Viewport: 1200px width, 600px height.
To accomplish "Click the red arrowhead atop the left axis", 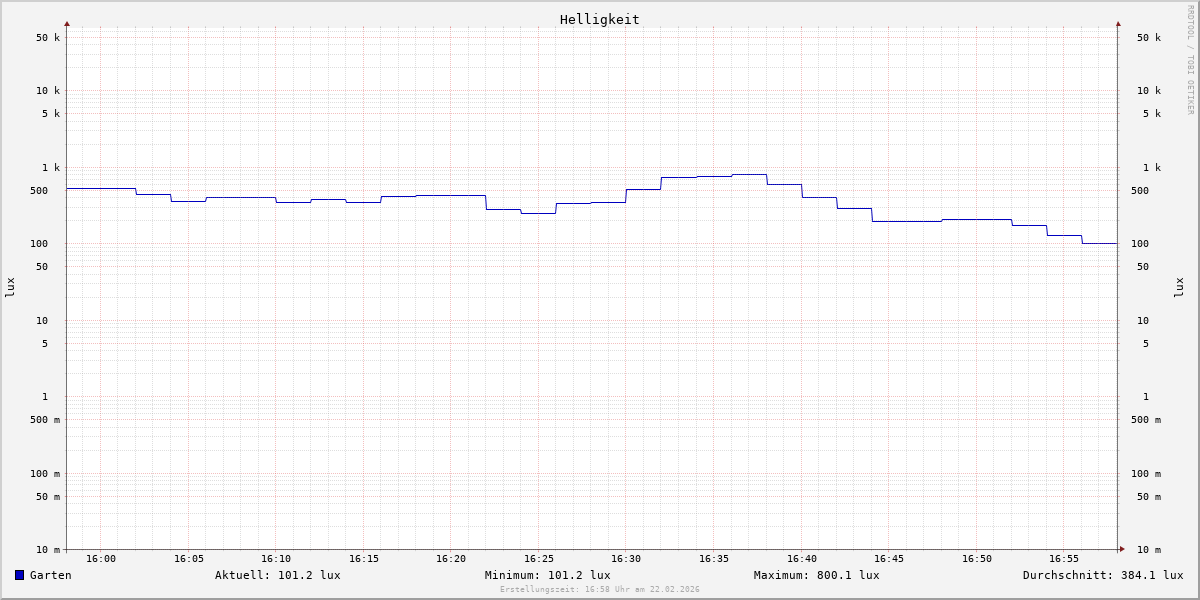I will [67, 23].
